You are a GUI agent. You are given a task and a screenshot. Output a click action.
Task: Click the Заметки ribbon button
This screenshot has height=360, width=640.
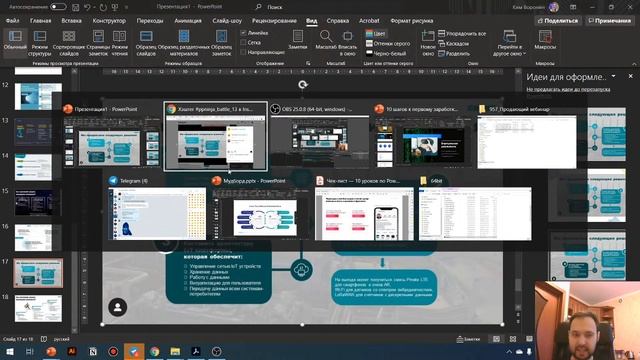coord(298,40)
